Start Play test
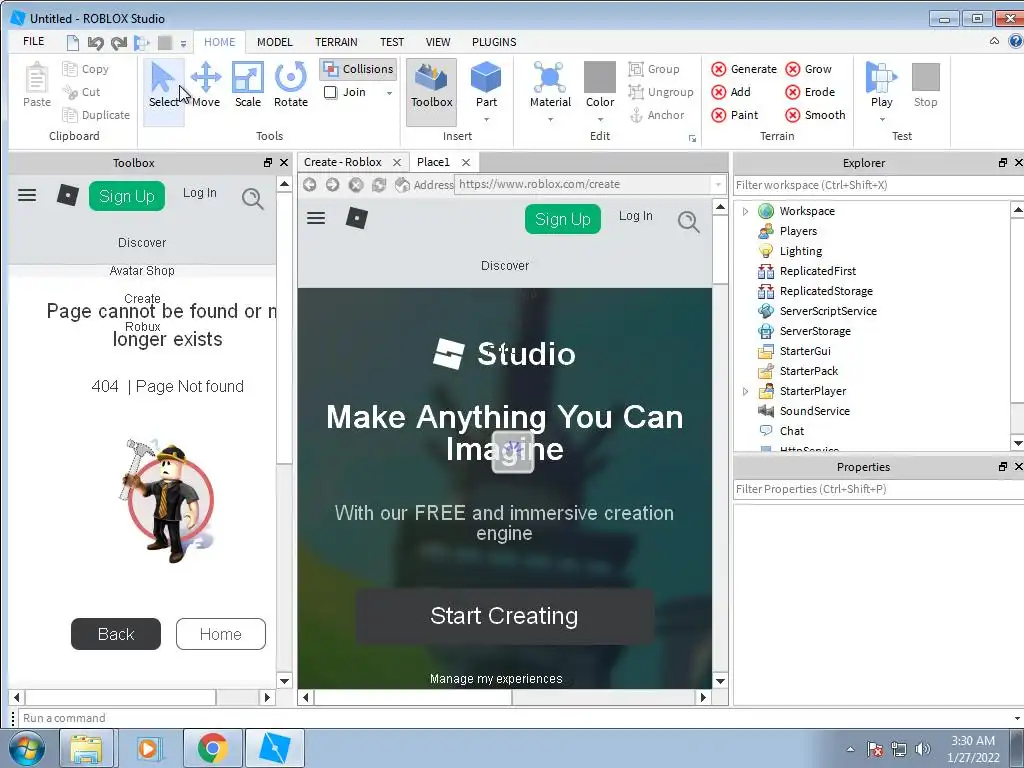Image resolution: width=1024 pixels, height=768 pixels. [x=881, y=84]
